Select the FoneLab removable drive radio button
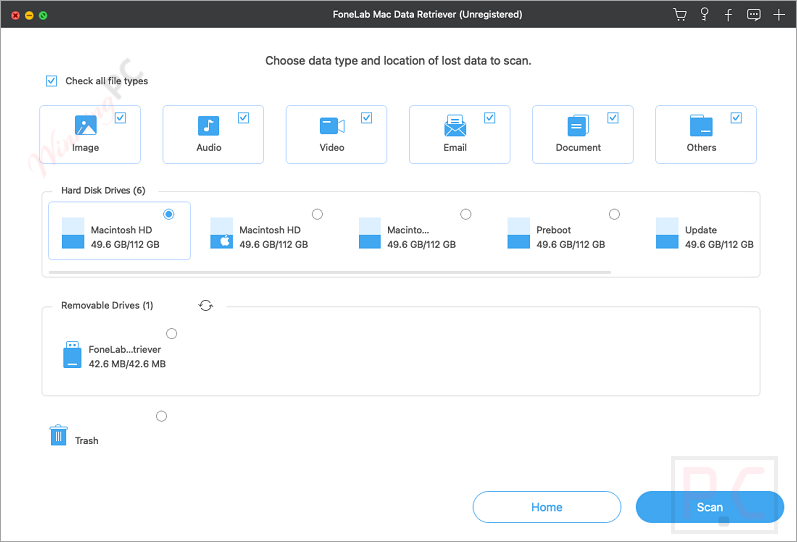Image resolution: width=797 pixels, height=542 pixels. click(x=171, y=334)
